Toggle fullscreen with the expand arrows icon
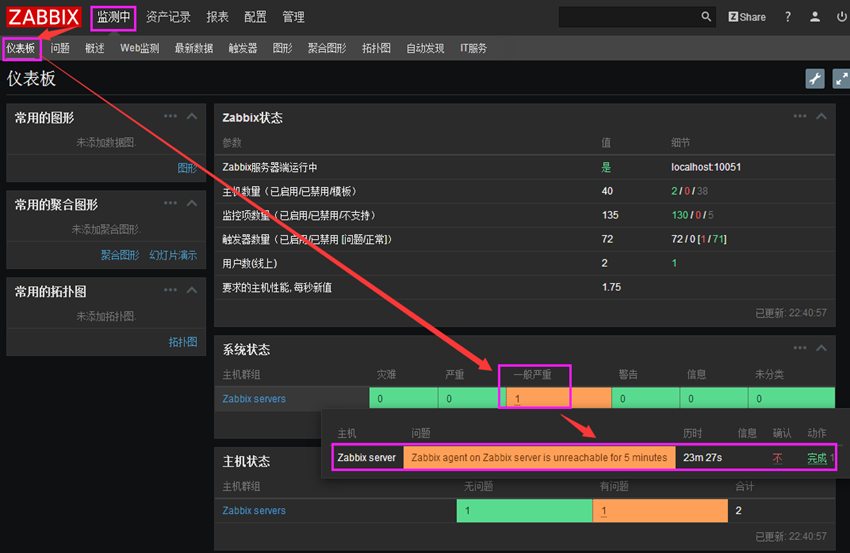This screenshot has height=553, width=850. (841, 79)
